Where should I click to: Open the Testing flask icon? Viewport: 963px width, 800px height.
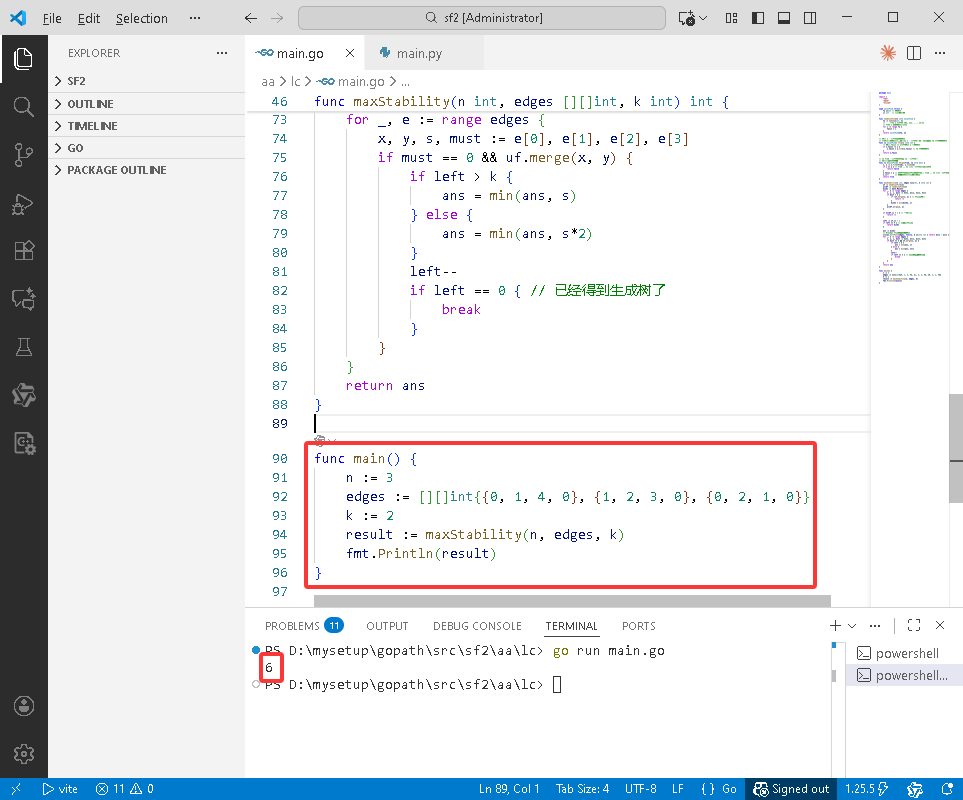pos(23,347)
